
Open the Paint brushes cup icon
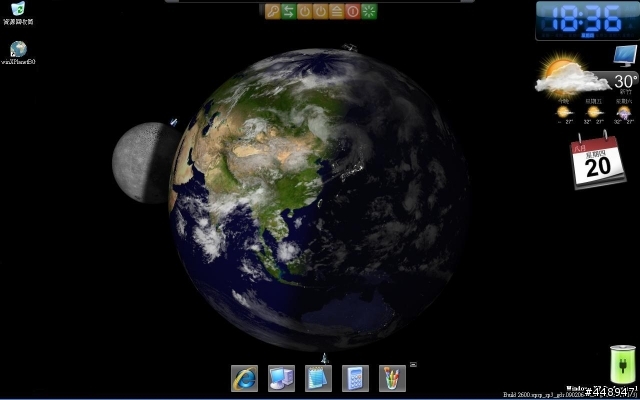(x=393, y=378)
